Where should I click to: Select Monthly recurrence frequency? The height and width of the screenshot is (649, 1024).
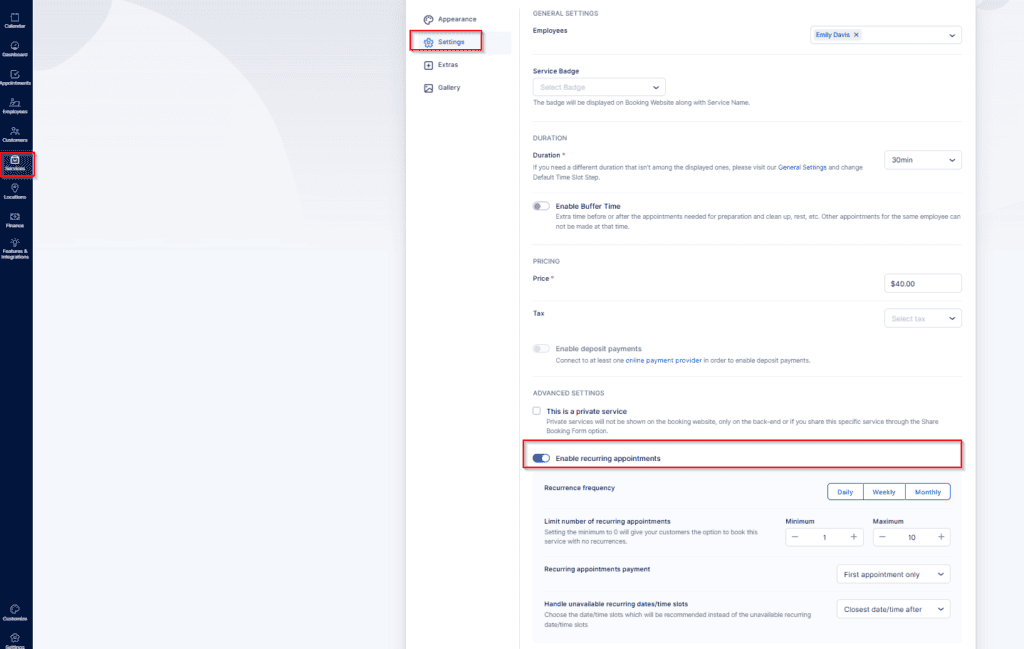coord(927,492)
